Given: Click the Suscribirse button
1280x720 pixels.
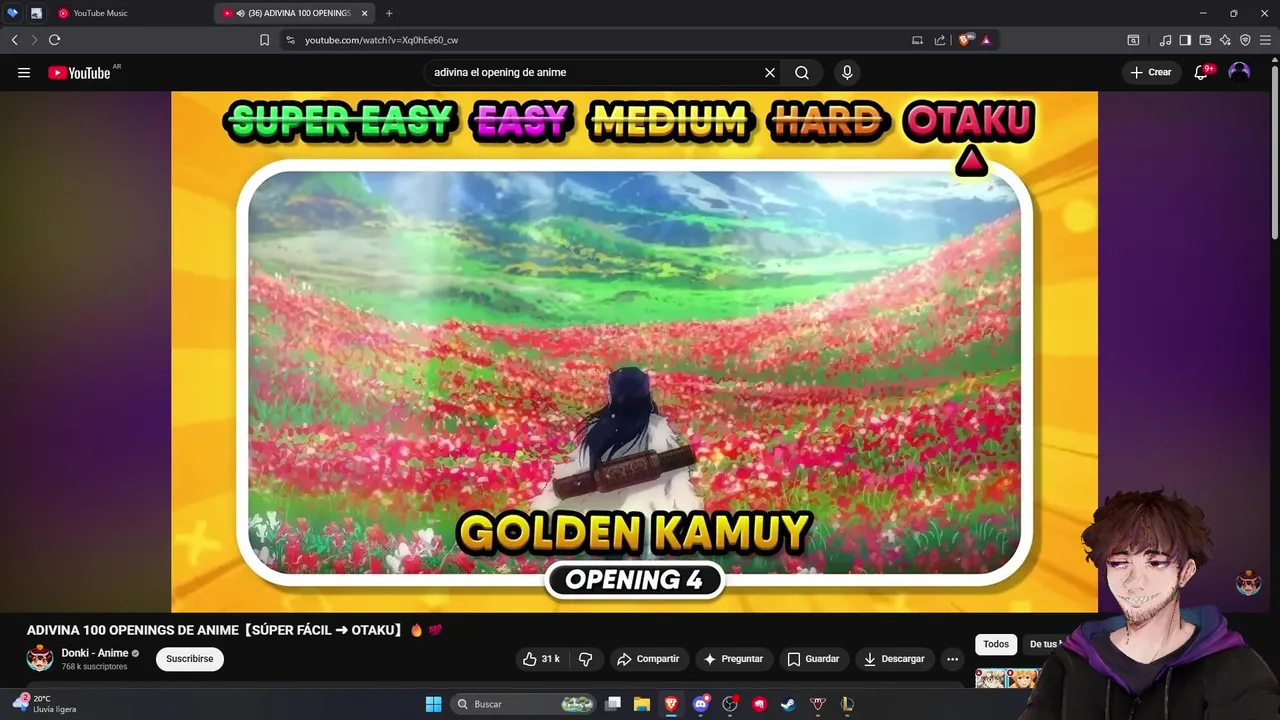Looking at the screenshot, I should point(190,659).
